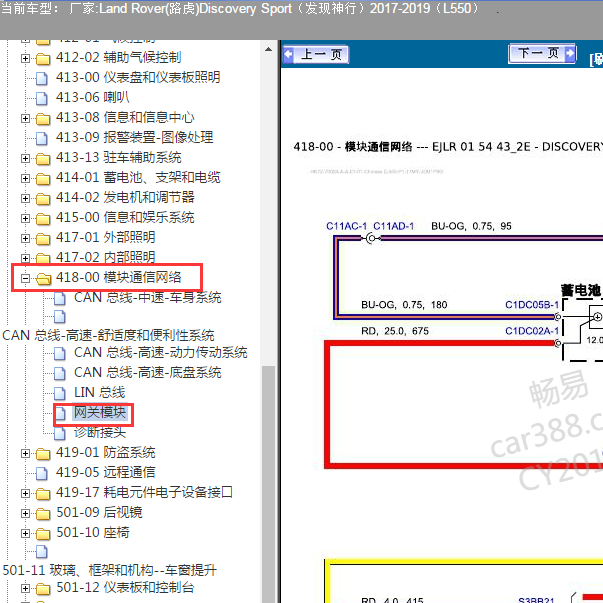Click the LIN 总线 page icon
Viewport: 603px width, 603px height.
pos(60,393)
